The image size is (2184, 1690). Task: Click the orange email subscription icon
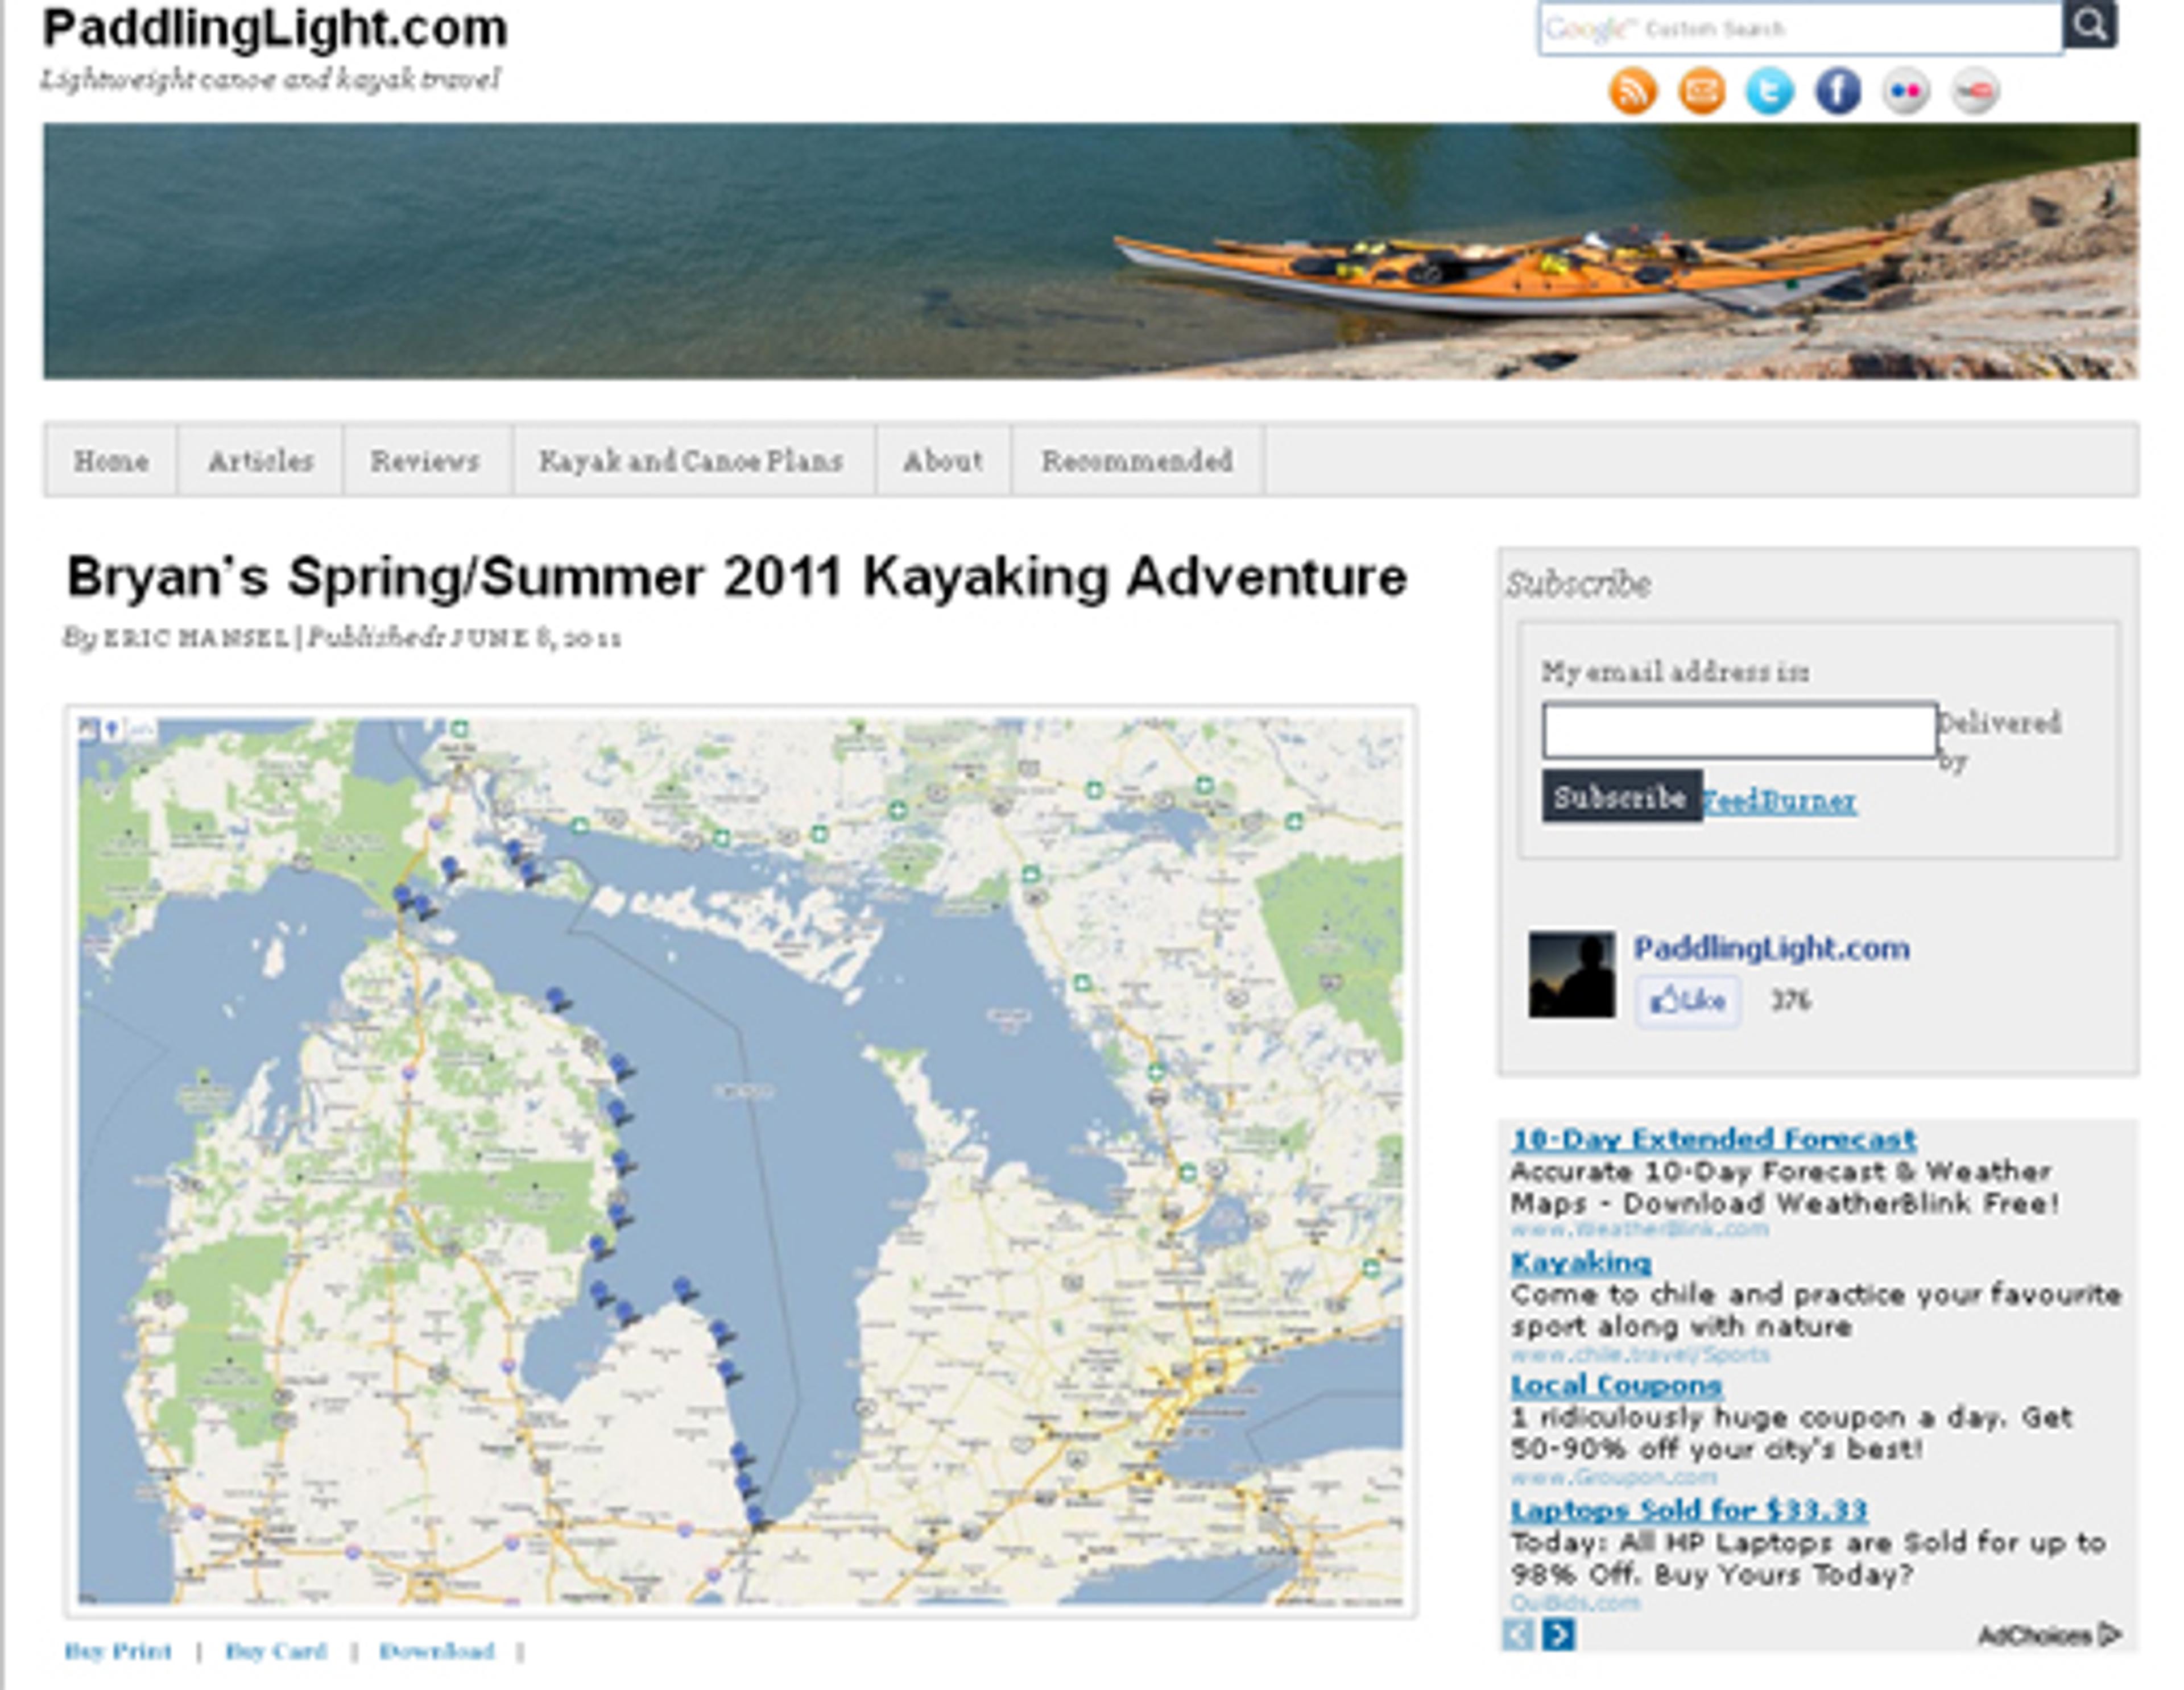pos(1701,92)
